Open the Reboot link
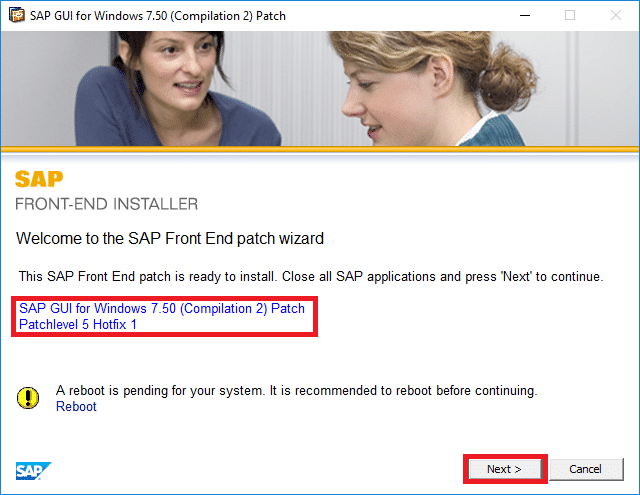Viewport: 640px width, 495px height. pyautogui.click(x=76, y=406)
